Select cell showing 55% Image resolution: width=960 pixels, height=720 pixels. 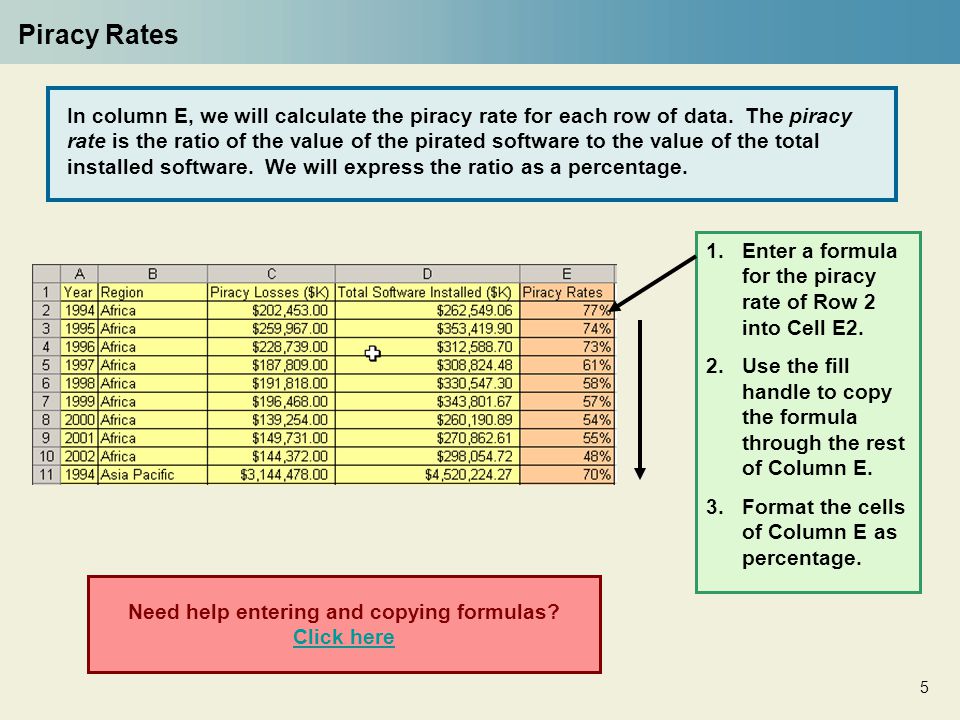click(x=567, y=438)
